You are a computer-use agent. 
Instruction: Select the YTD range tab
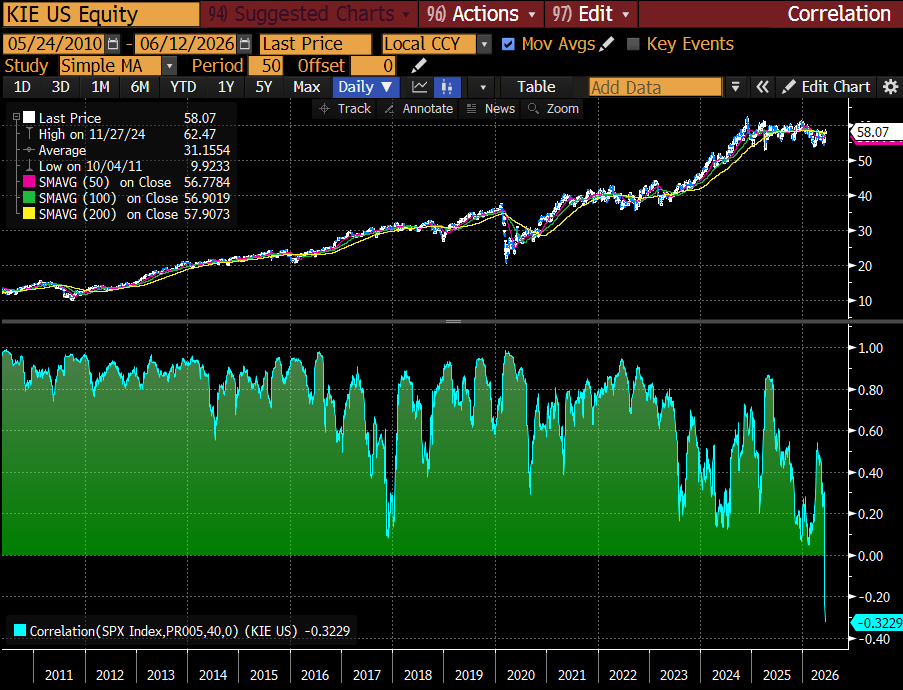point(183,87)
